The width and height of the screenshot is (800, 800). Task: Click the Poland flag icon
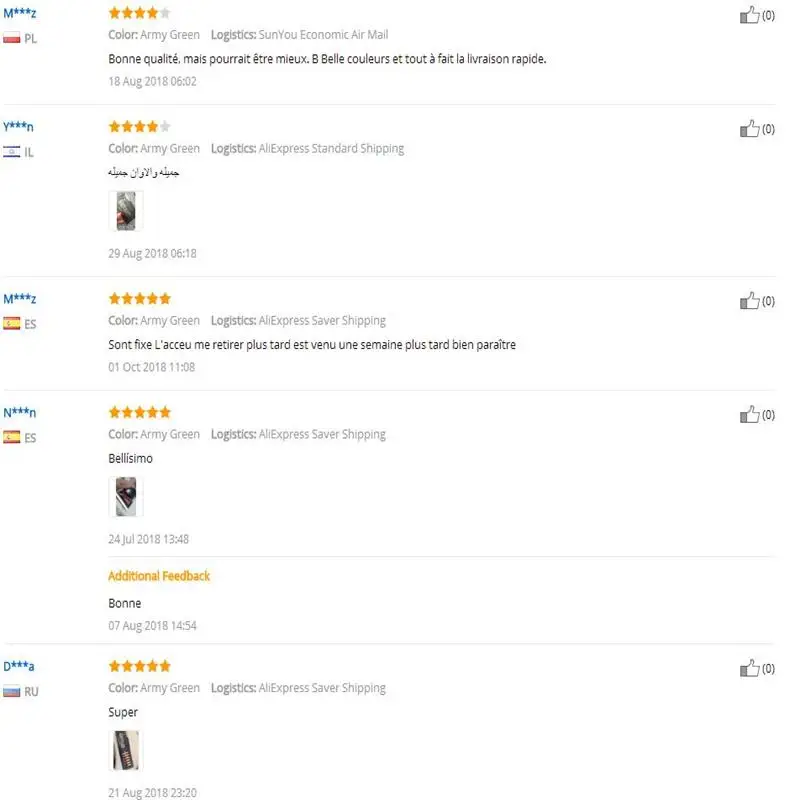click(x=12, y=38)
